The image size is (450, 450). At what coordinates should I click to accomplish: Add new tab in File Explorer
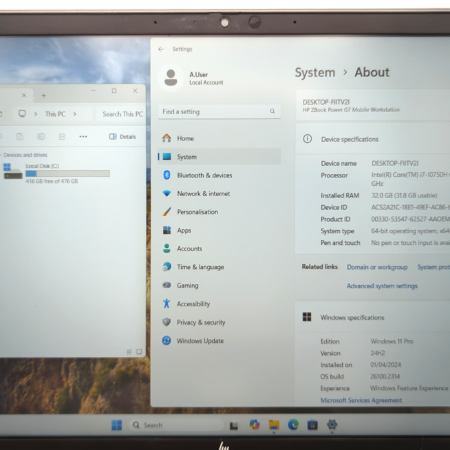pyautogui.click(x=44, y=96)
